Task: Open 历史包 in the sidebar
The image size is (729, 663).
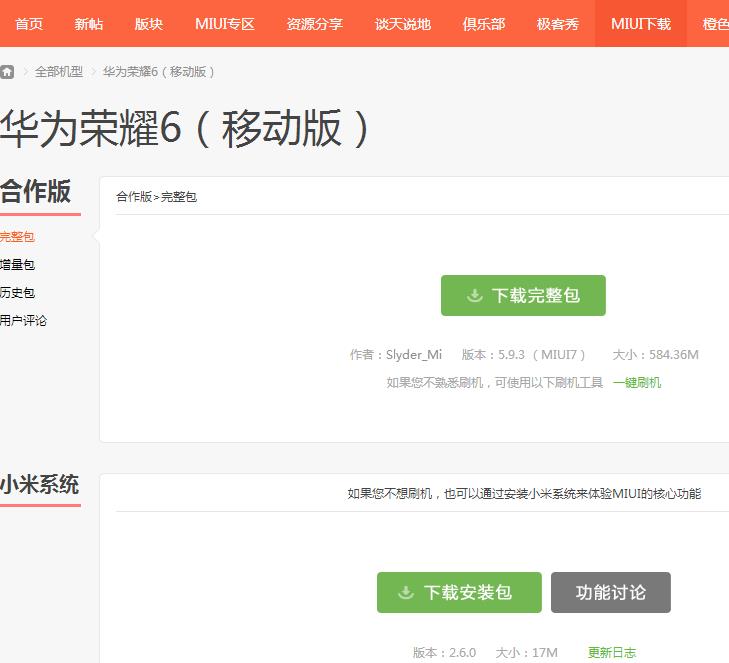Action: [17, 292]
